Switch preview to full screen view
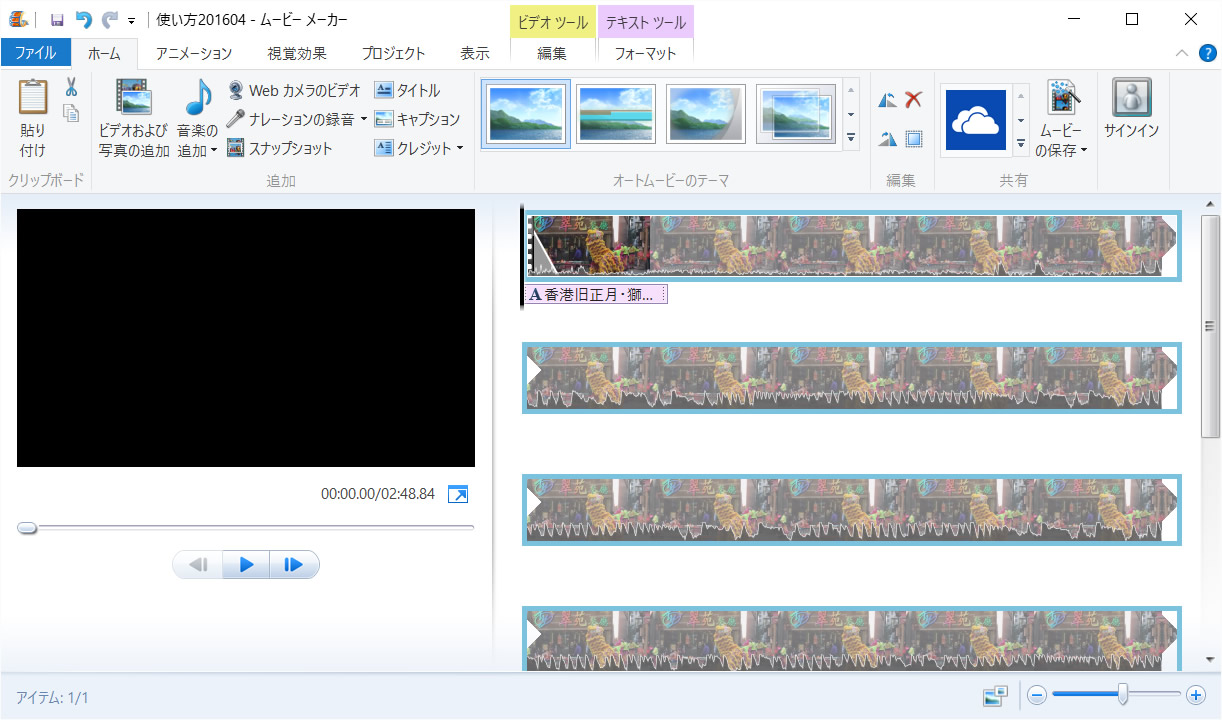This screenshot has width=1222, height=720. pos(458,494)
